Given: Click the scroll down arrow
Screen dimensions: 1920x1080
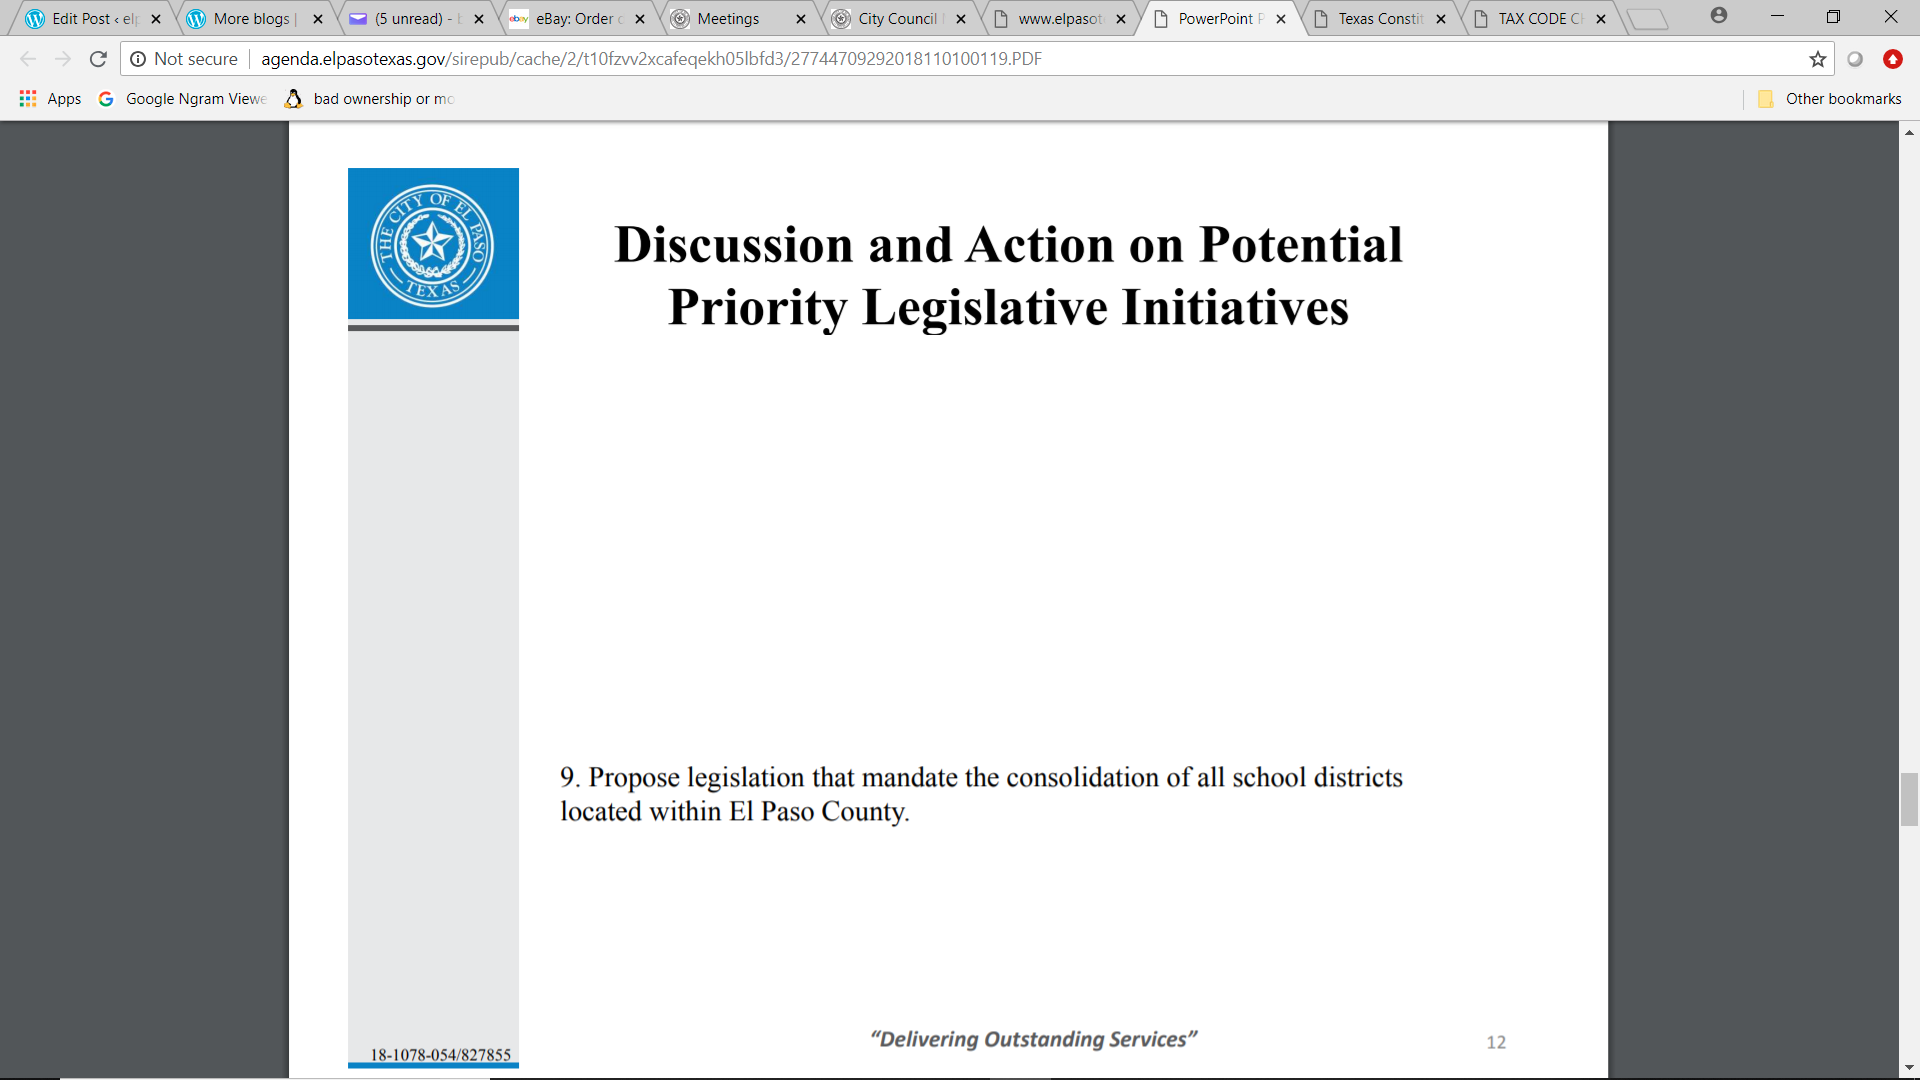Looking at the screenshot, I should click(1909, 1068).
